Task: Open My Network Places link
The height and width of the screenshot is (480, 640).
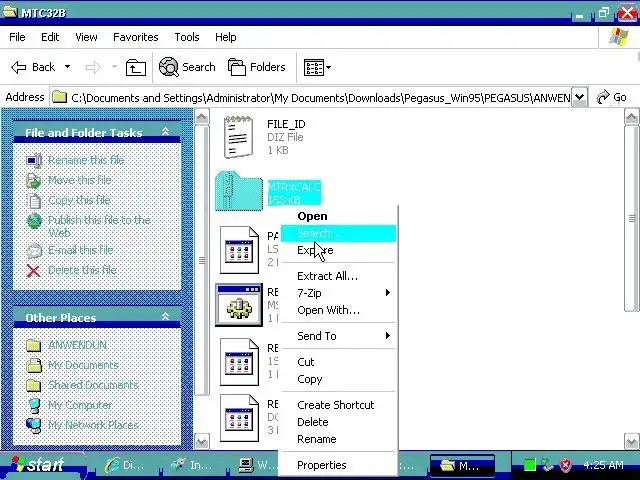Action: (x=93, y=425)
